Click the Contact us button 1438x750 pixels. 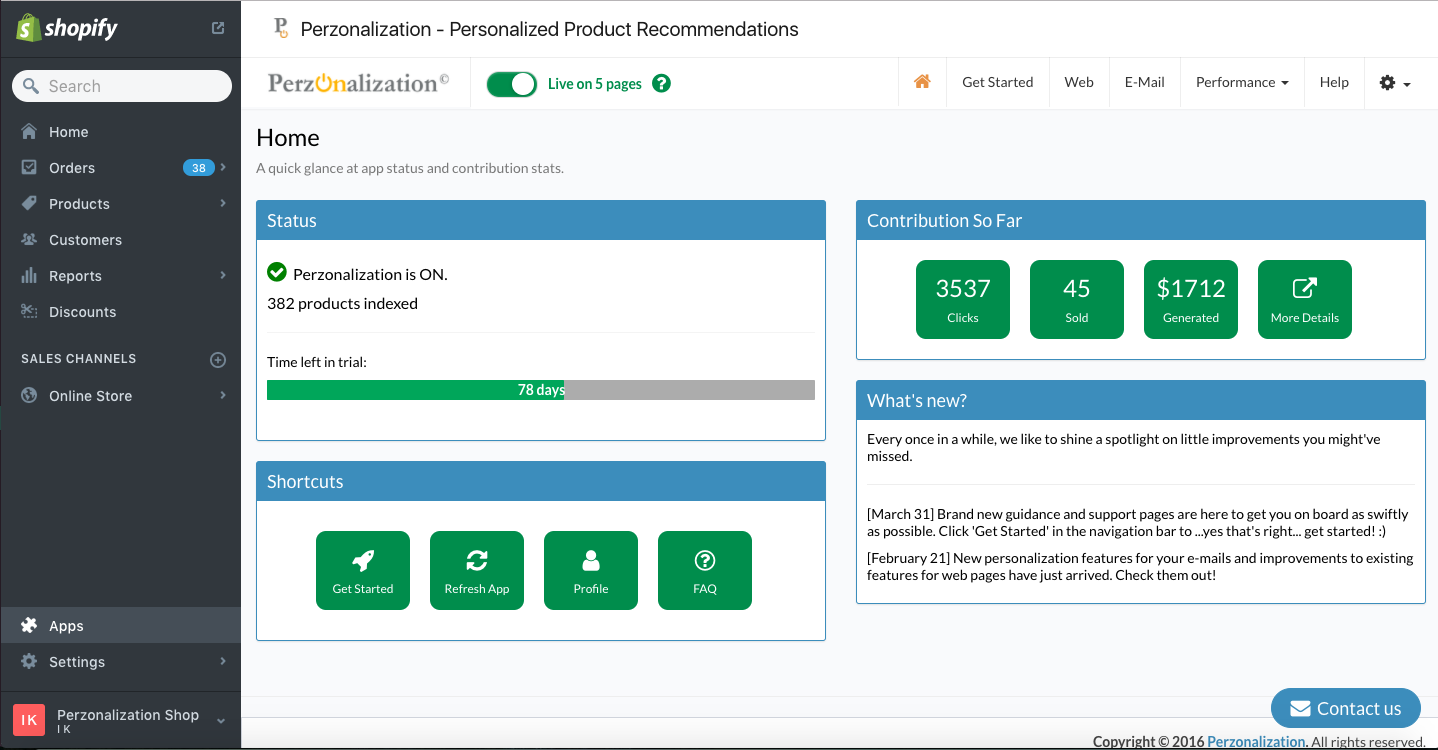tap(1345, 708)
